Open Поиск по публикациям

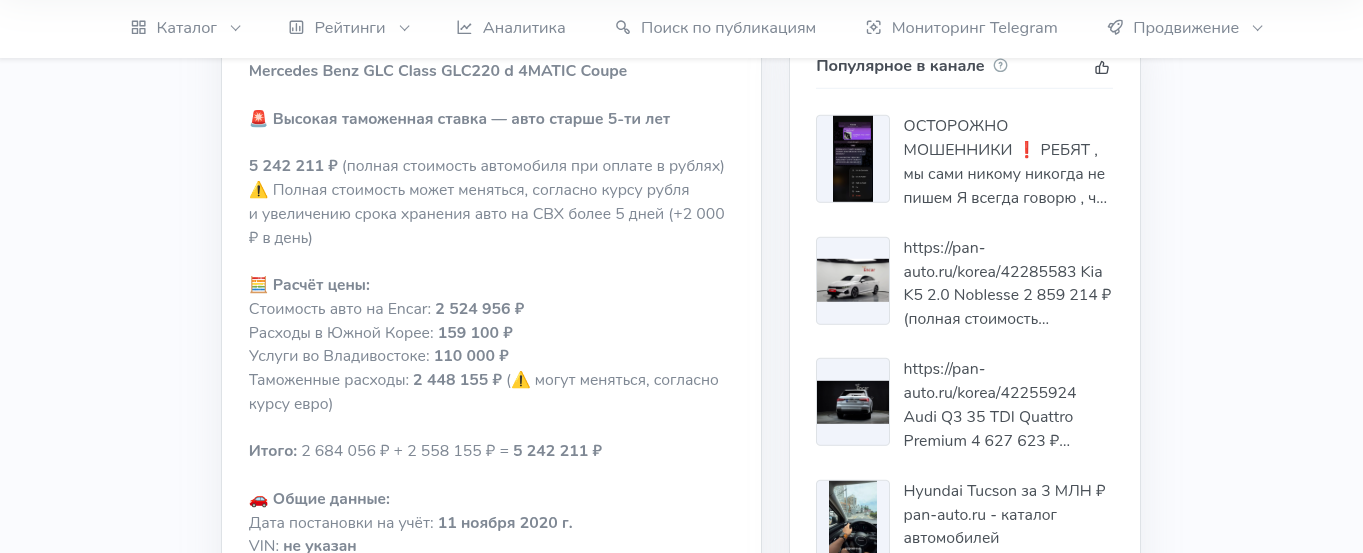click(715, 28)
